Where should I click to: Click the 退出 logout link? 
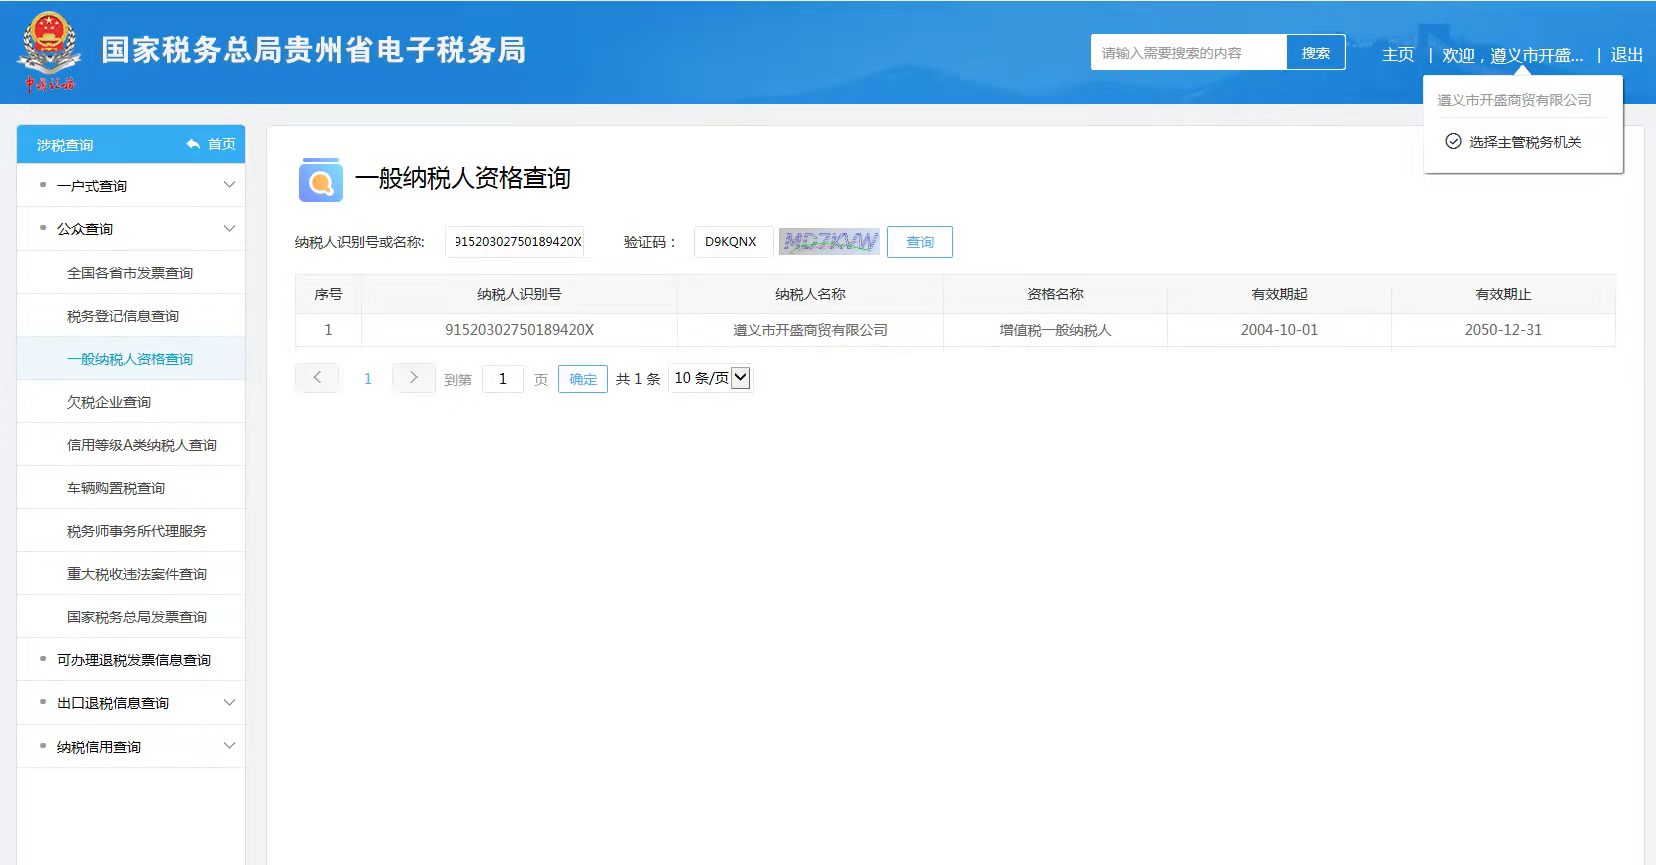pos(1626,55)
